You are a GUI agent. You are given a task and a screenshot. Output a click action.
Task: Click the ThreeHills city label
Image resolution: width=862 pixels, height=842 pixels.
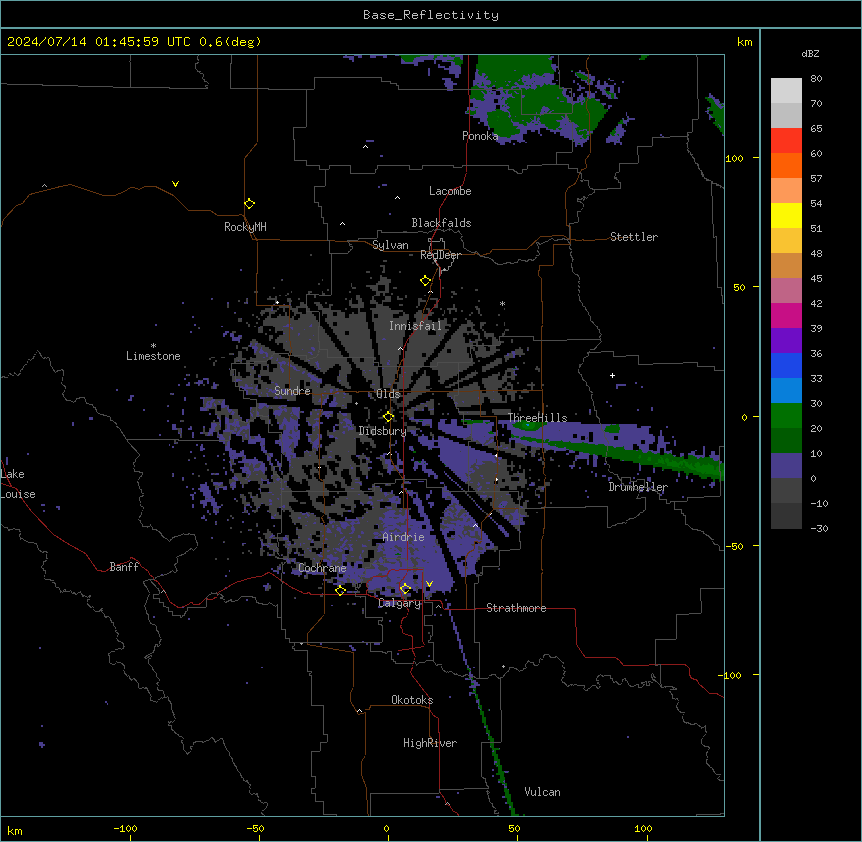(x=537, y=418)
